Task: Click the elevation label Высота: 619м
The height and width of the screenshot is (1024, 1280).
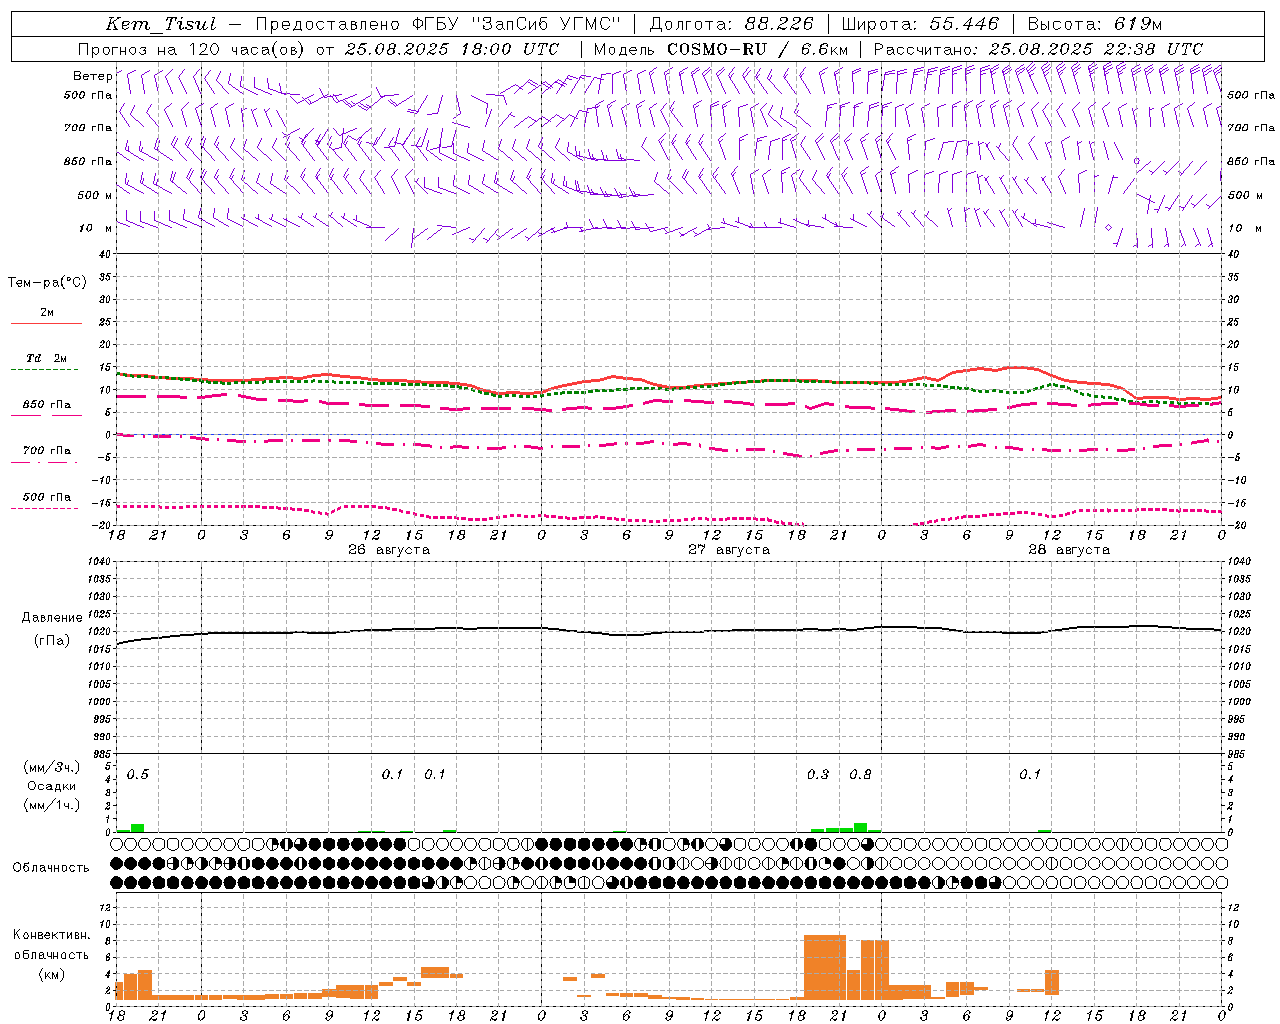Action: (x=1095, y=24)
